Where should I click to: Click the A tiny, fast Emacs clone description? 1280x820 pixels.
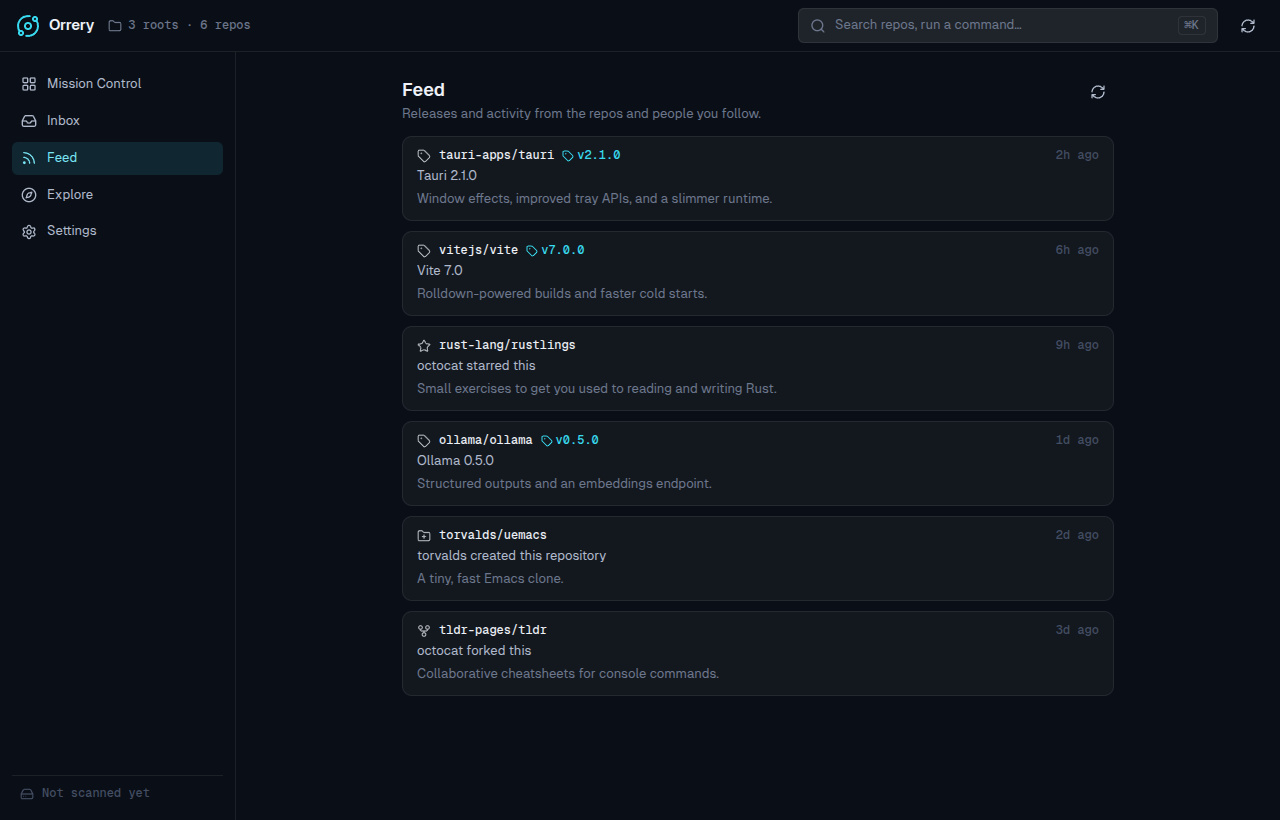490,579
